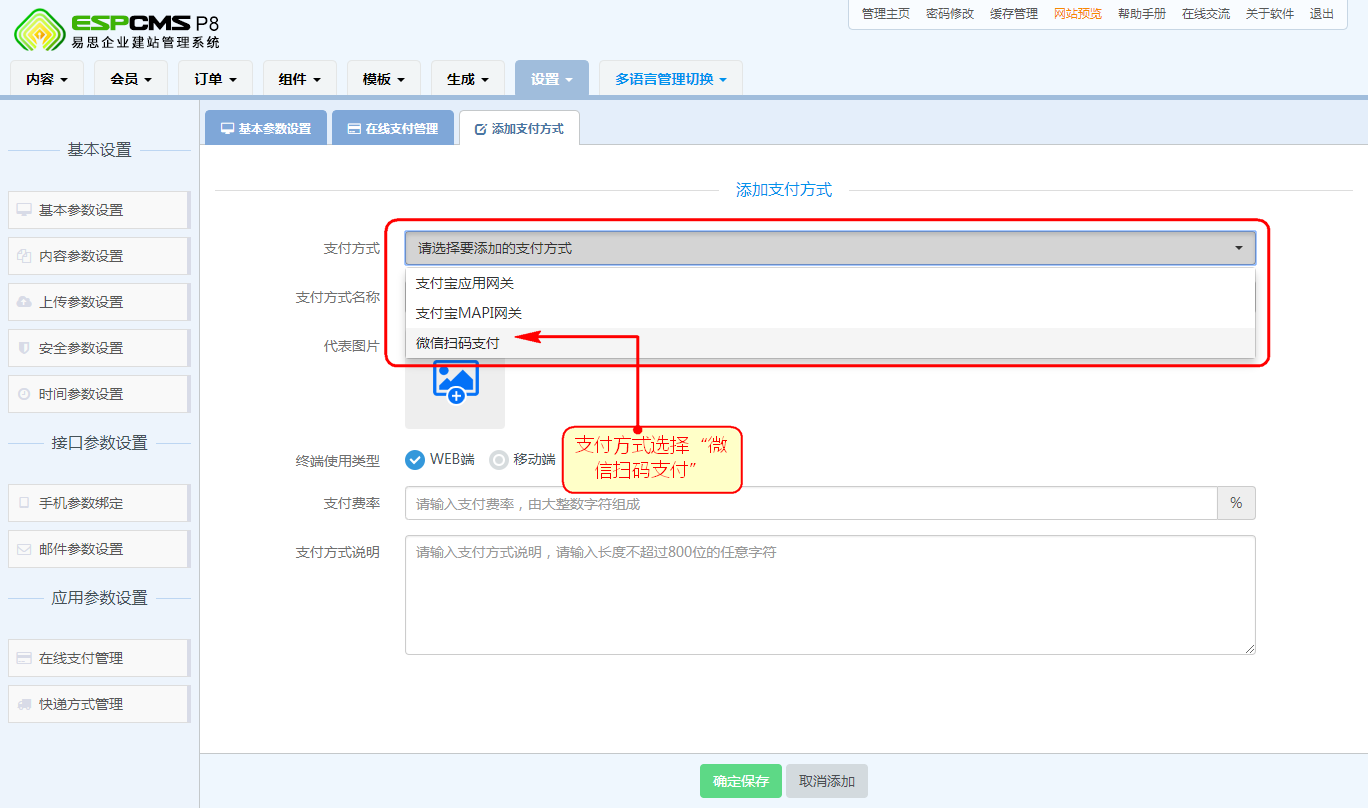Click the clock icon beside 时间参数设置
Viewport: 1368px width, 808px height.
pos(24,394)
